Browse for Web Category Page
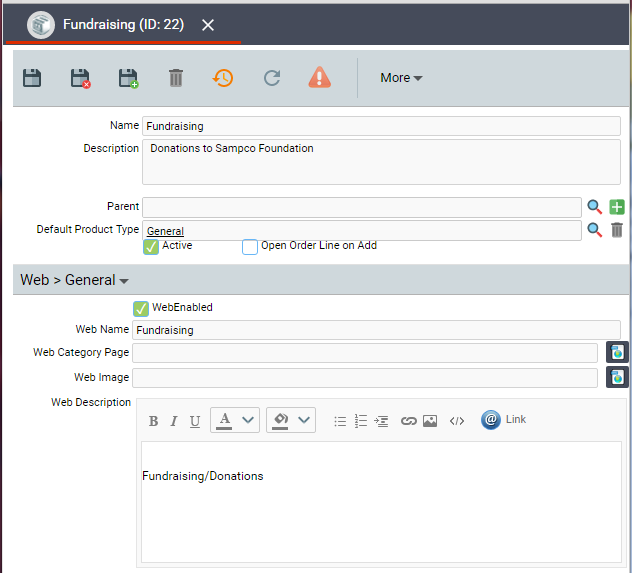The image size is (632, 573). 617,353
